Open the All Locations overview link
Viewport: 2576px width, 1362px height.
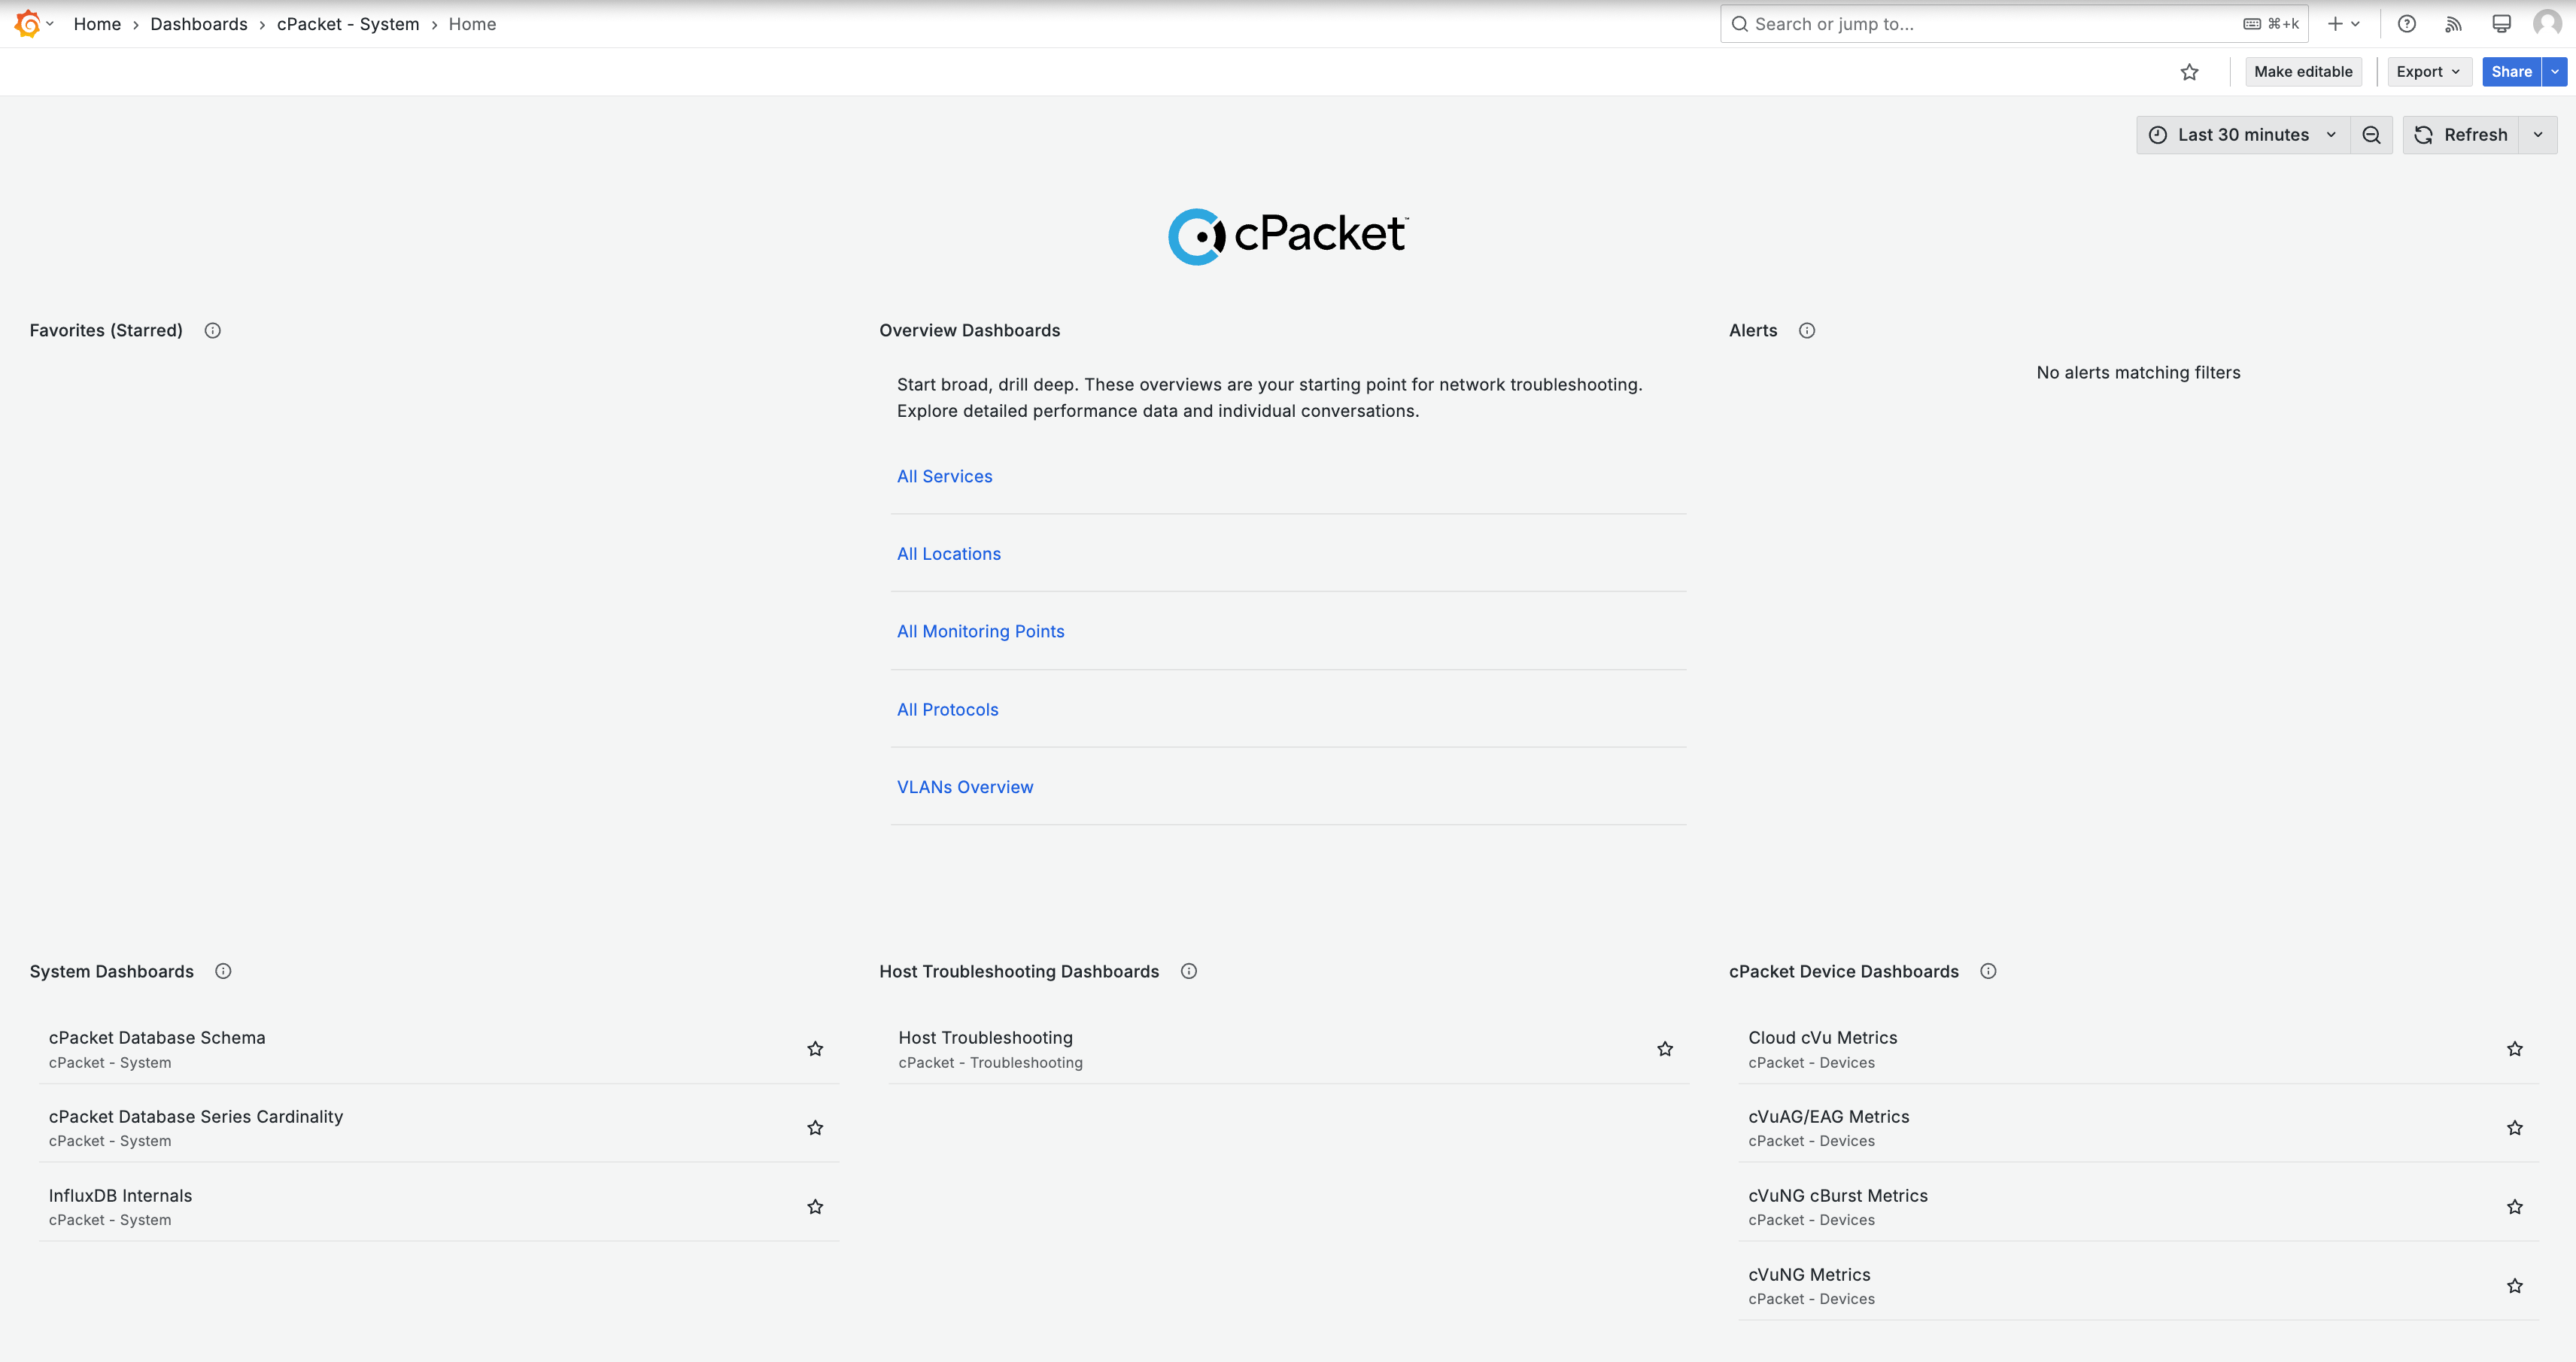[x=949, y=554]
